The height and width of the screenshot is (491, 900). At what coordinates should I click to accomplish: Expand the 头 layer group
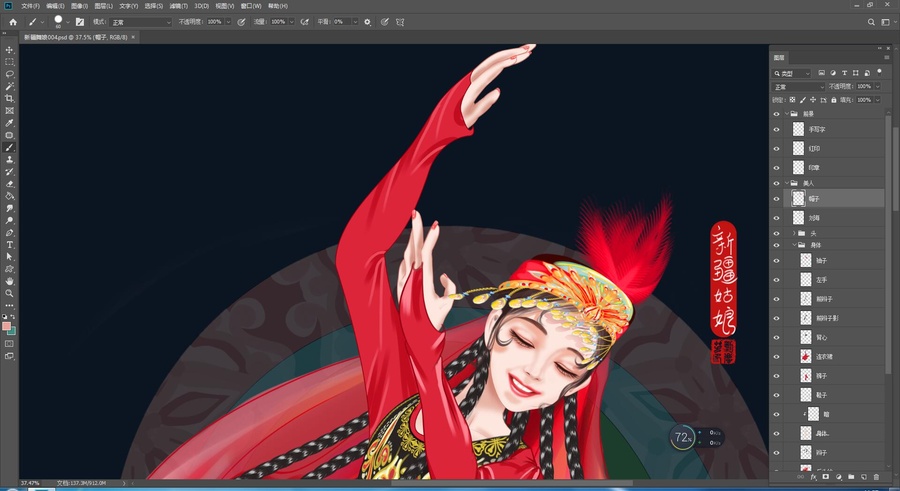[794, 233]
